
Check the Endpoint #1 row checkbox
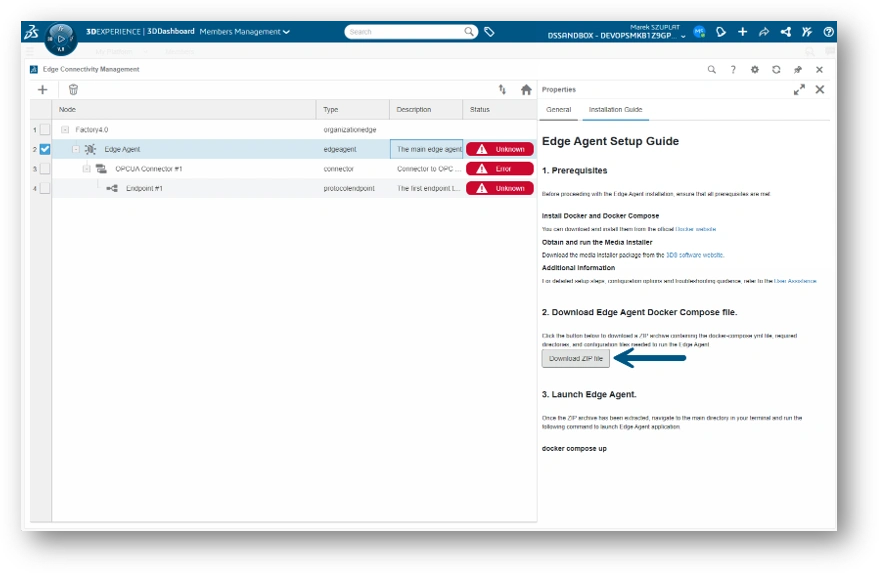(x=45, y=188)
